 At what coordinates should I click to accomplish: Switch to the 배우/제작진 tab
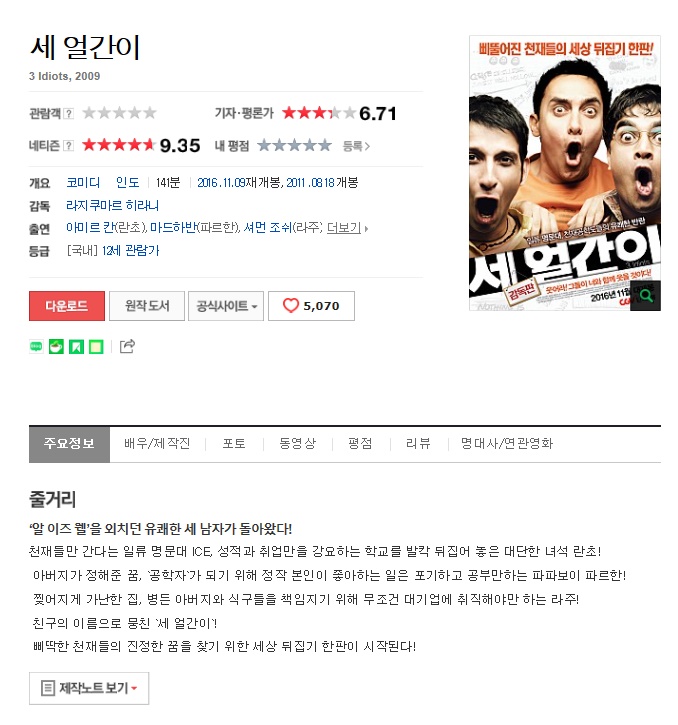tap(157, 443)
